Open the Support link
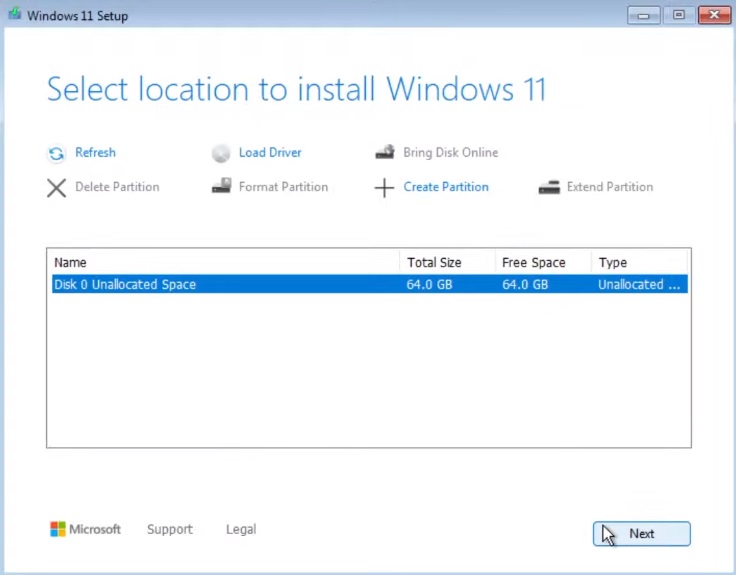 [170, 529]
